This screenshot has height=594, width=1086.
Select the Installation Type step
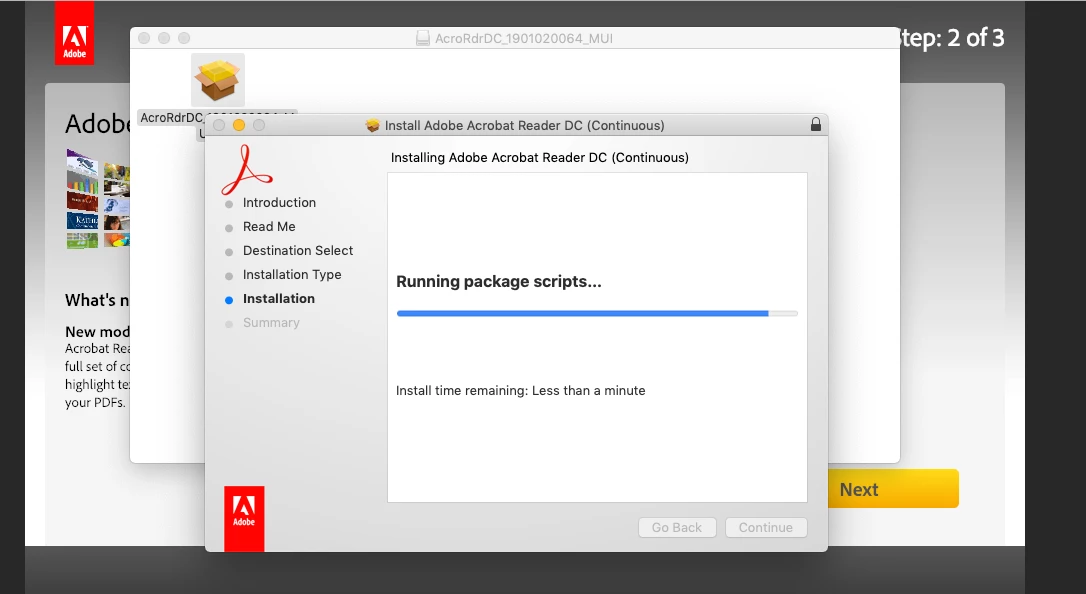pyautogui.click(x=292, y=275)
